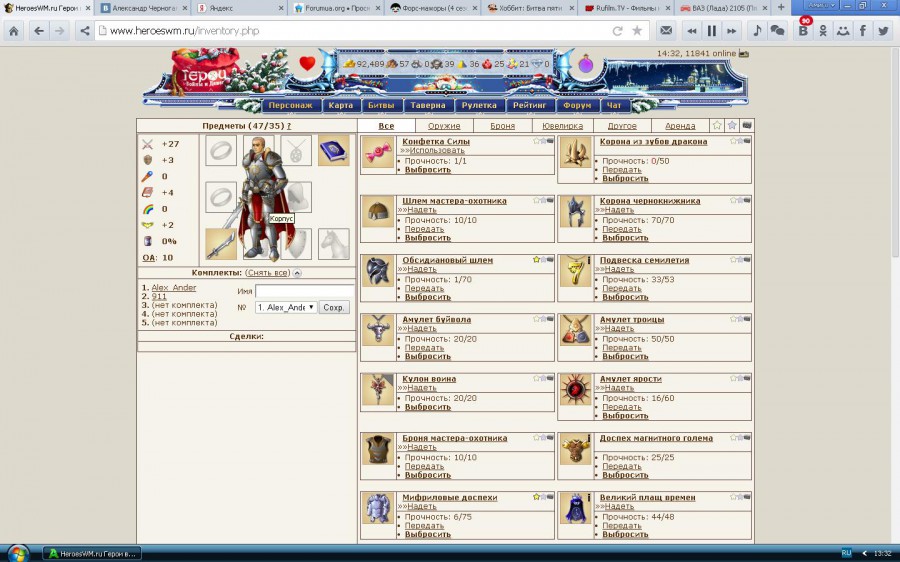Click the equipped blue spellbook slot
900x562 pixels.
(333, 150)
